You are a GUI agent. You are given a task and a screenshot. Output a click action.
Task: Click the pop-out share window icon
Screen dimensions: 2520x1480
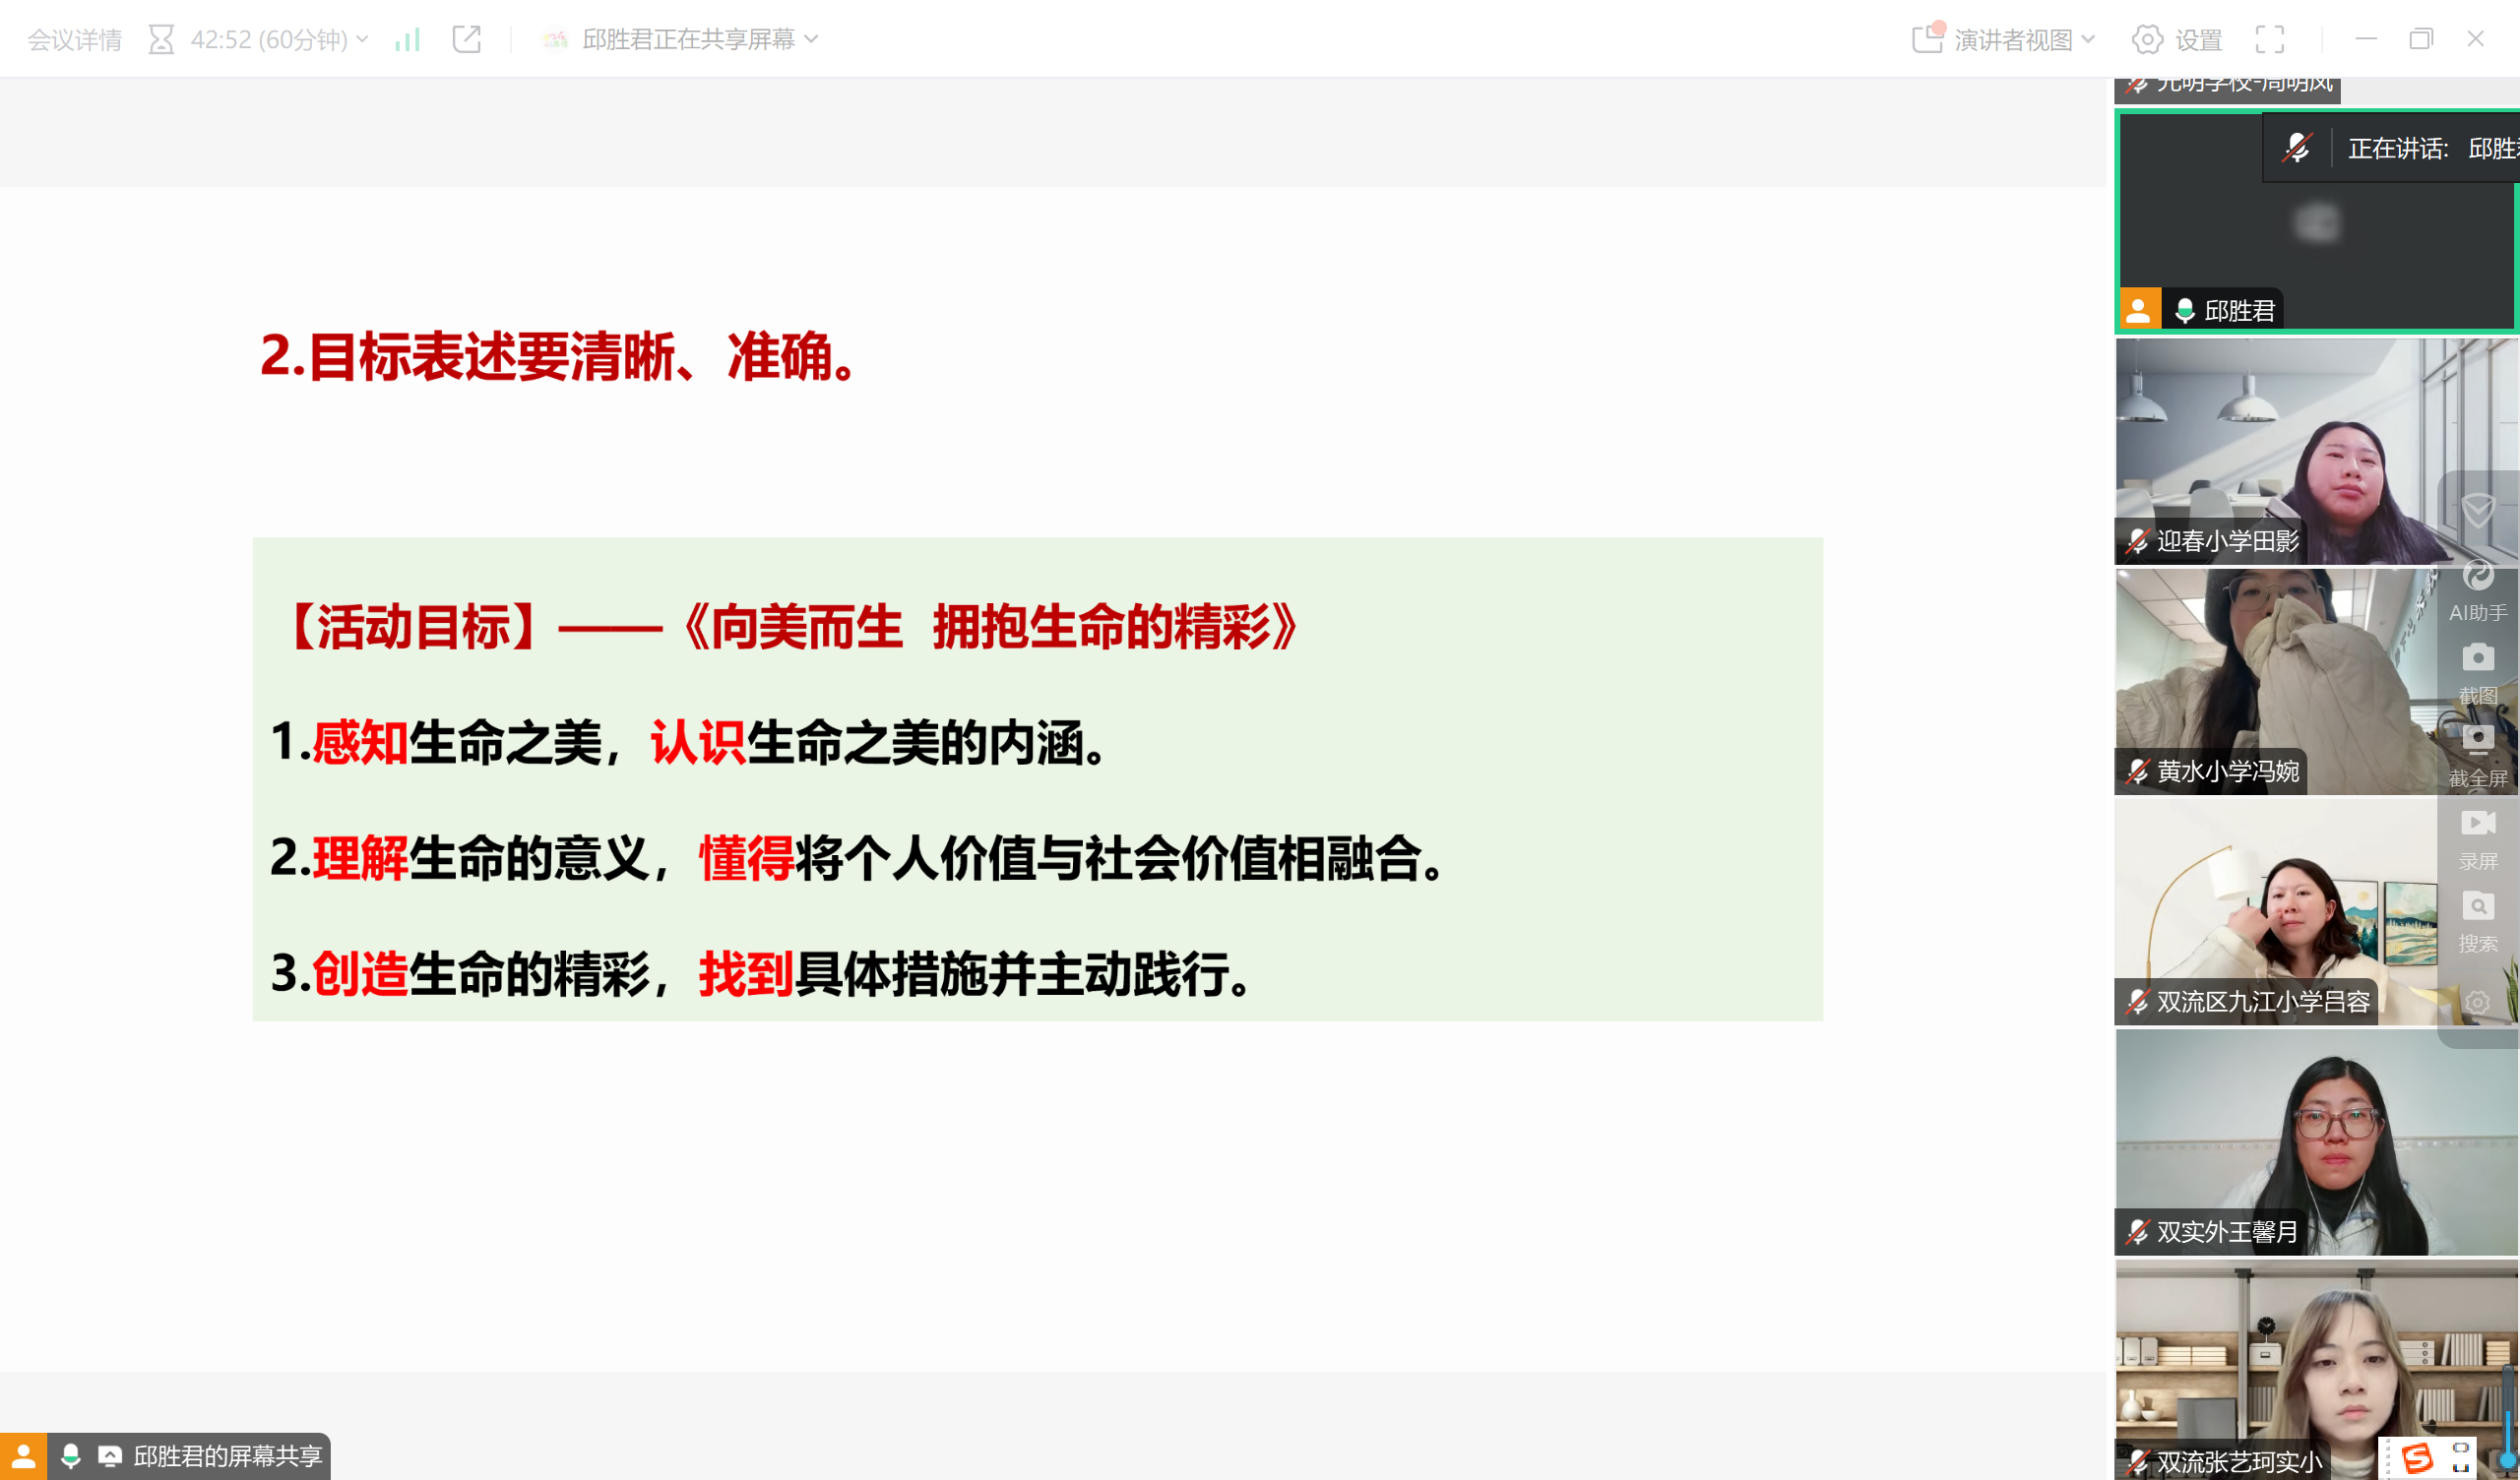[x=467, y=39]
